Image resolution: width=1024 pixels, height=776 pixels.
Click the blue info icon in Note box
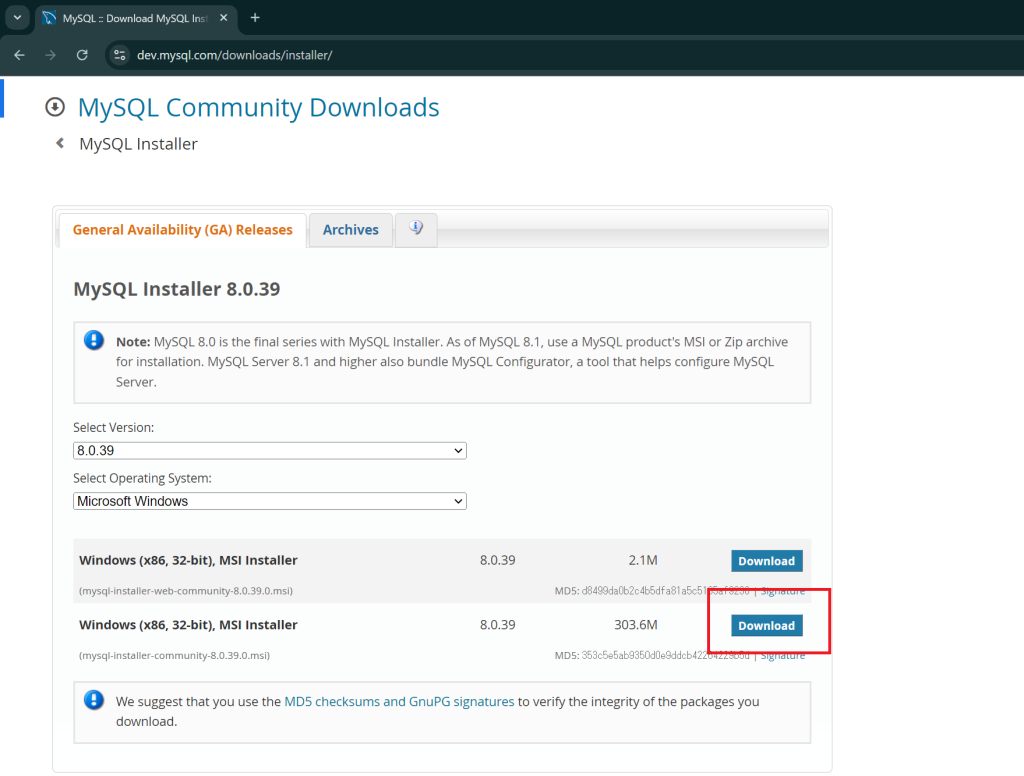tap(94, 341)
